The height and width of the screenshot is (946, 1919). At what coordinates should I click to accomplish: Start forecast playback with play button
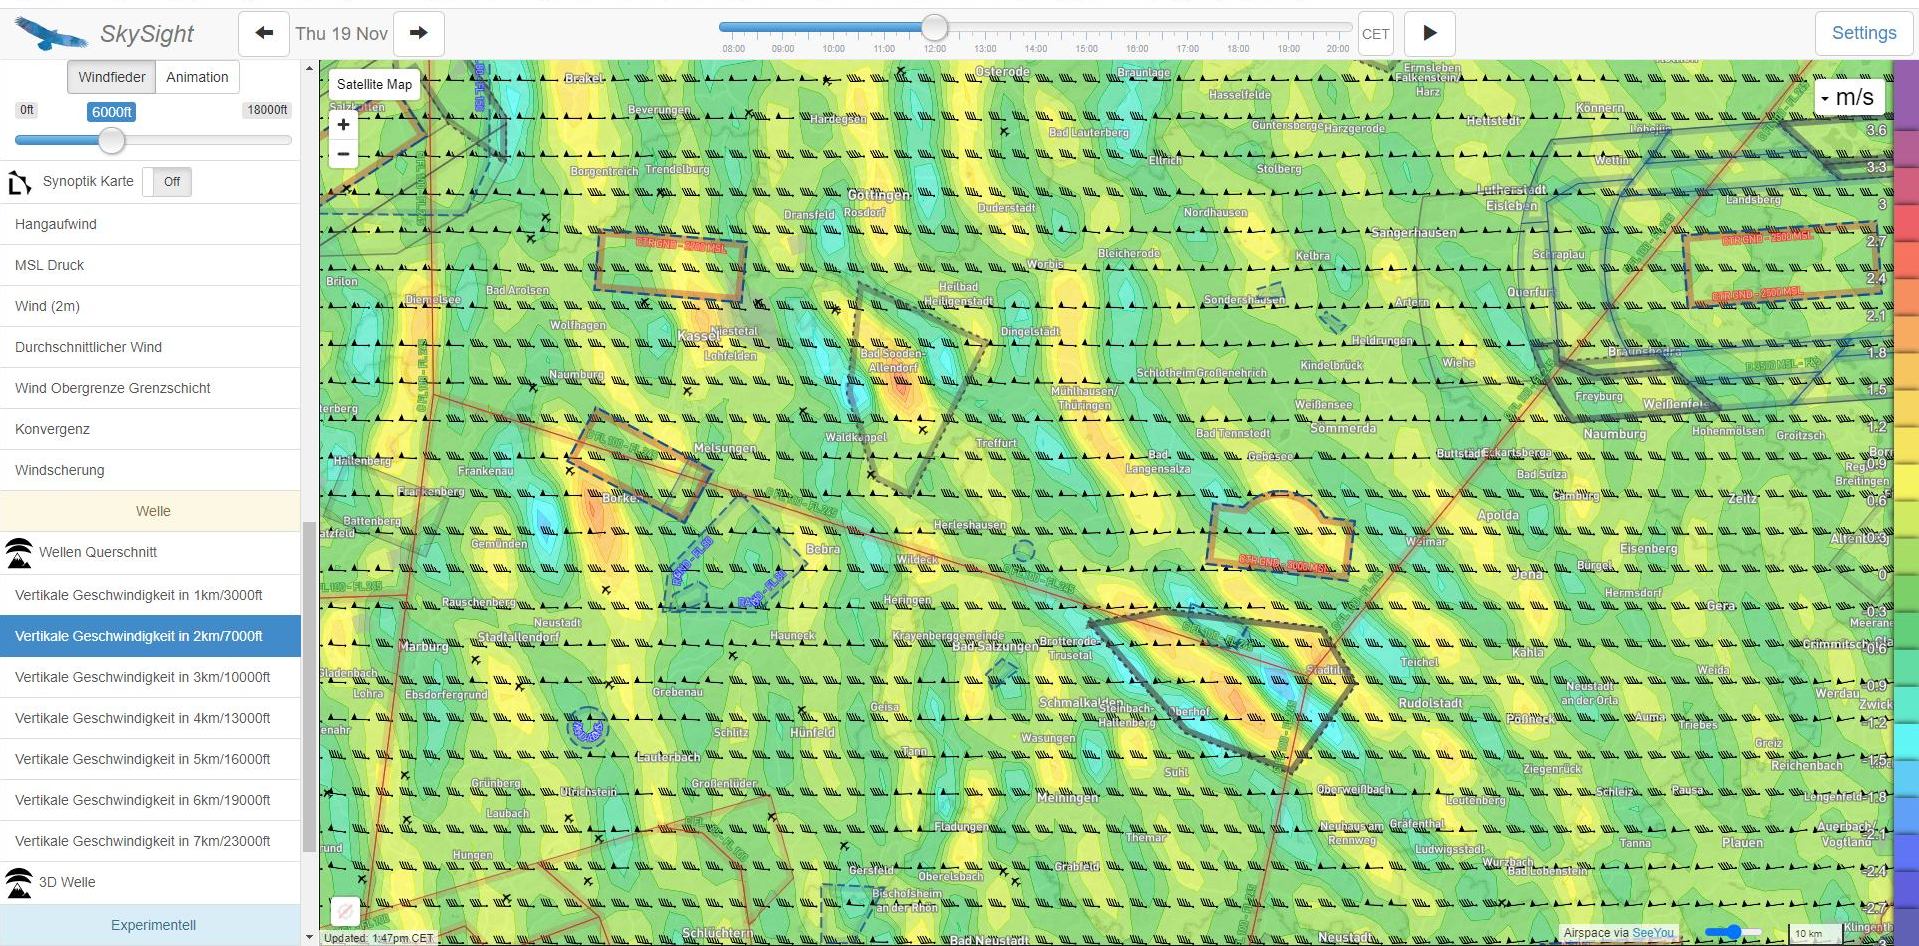(1429, 33)
